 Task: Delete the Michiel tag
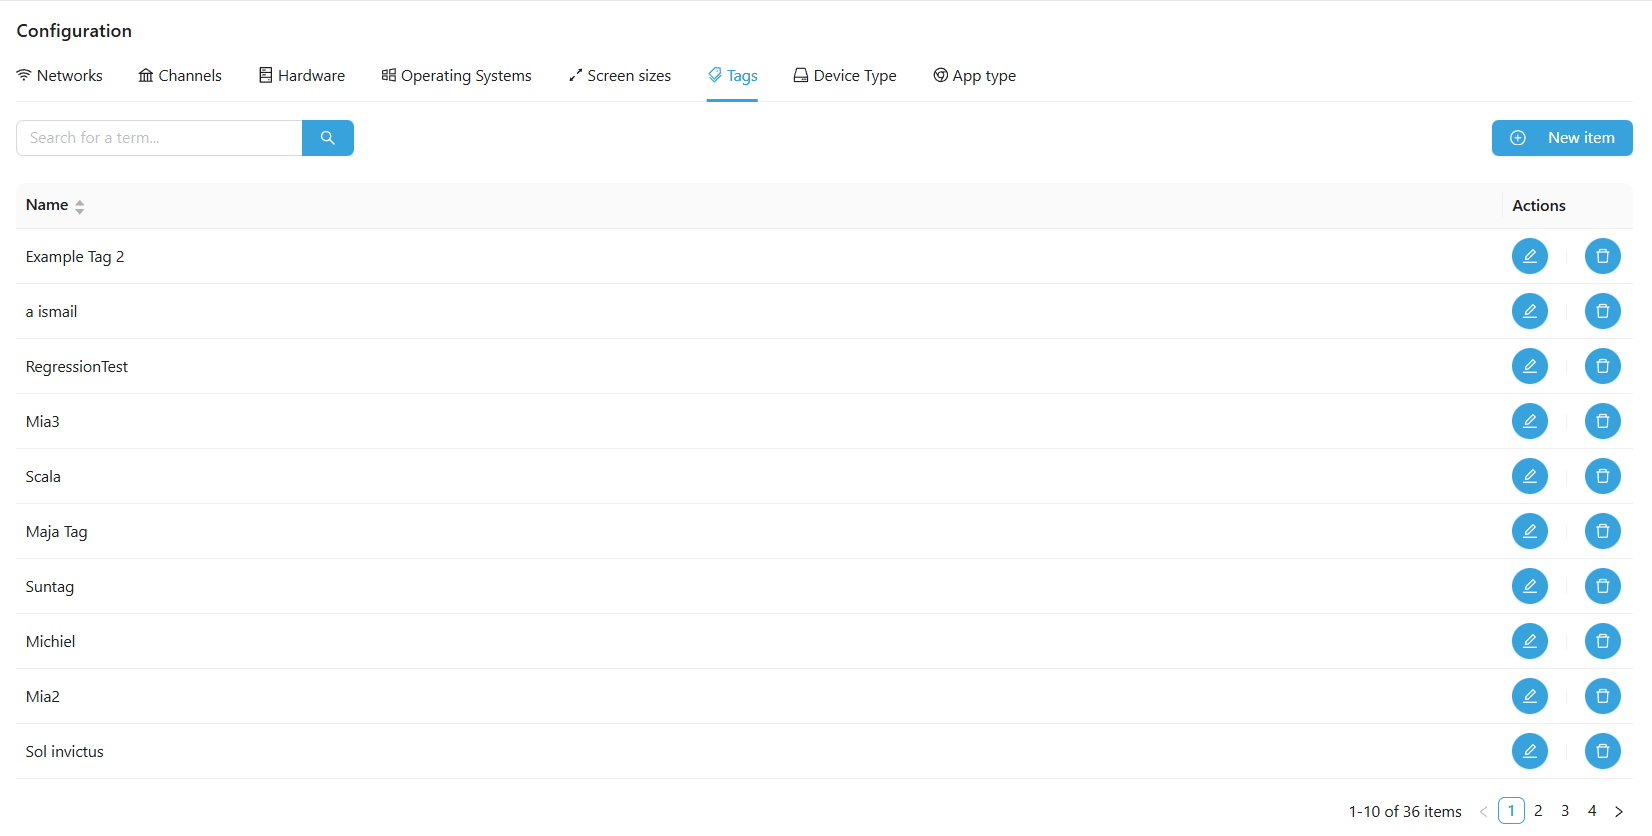pyautogui.click(x=1602, y=641)
